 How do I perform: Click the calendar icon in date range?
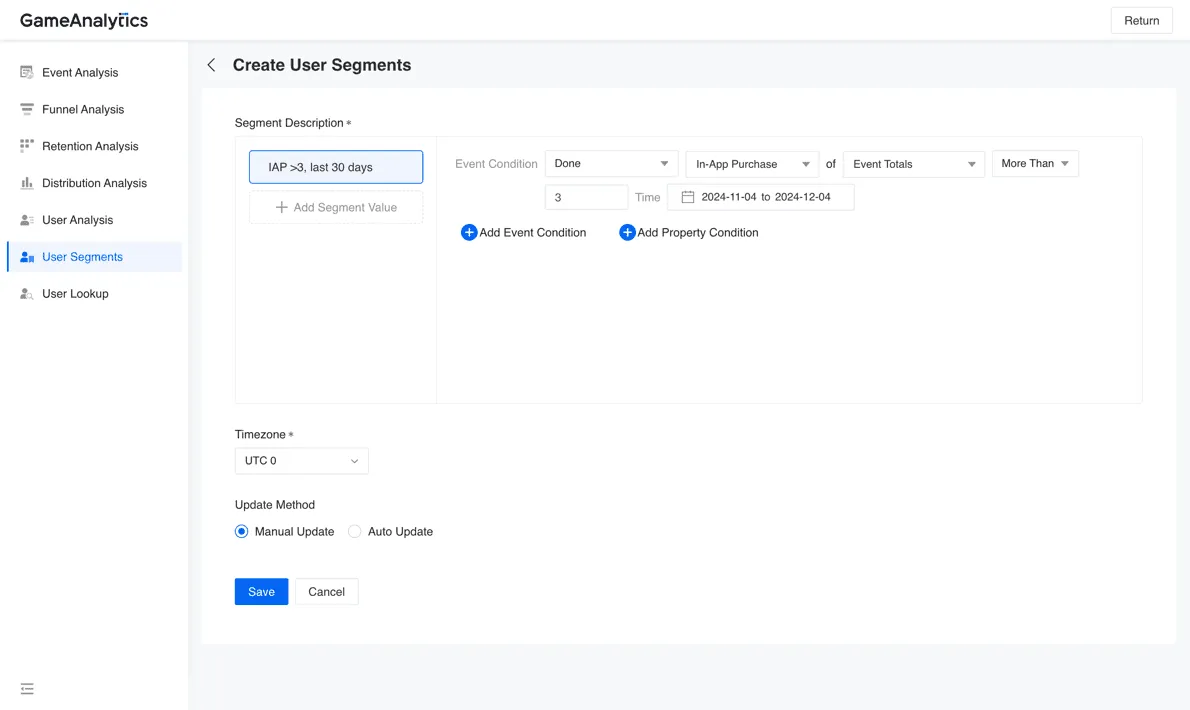688,197
